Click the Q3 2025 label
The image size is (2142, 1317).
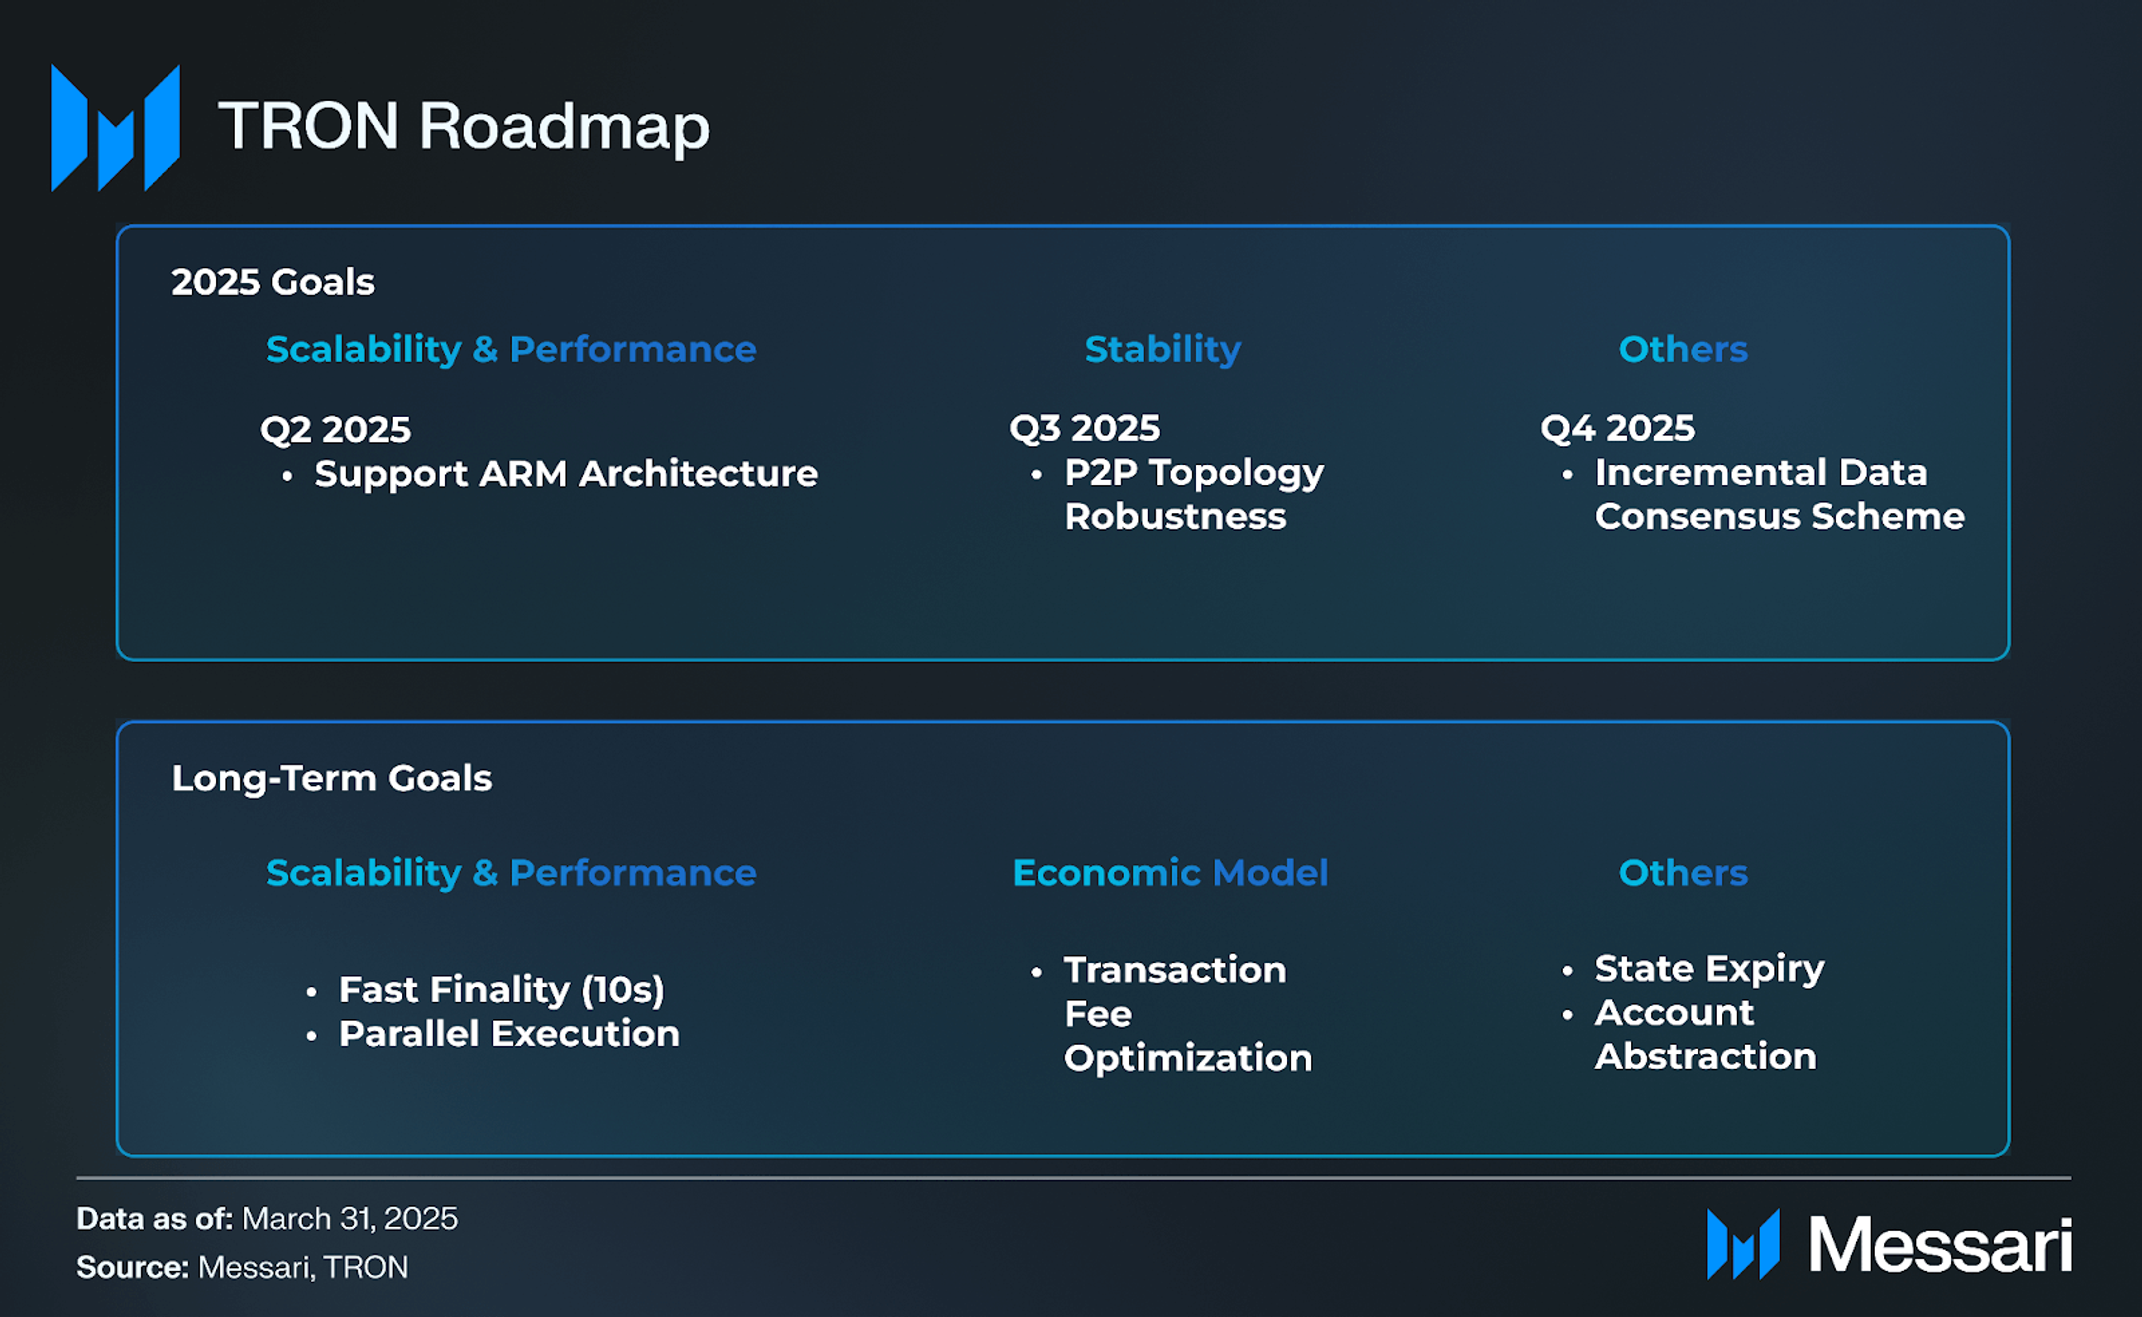click(1085, 428)
